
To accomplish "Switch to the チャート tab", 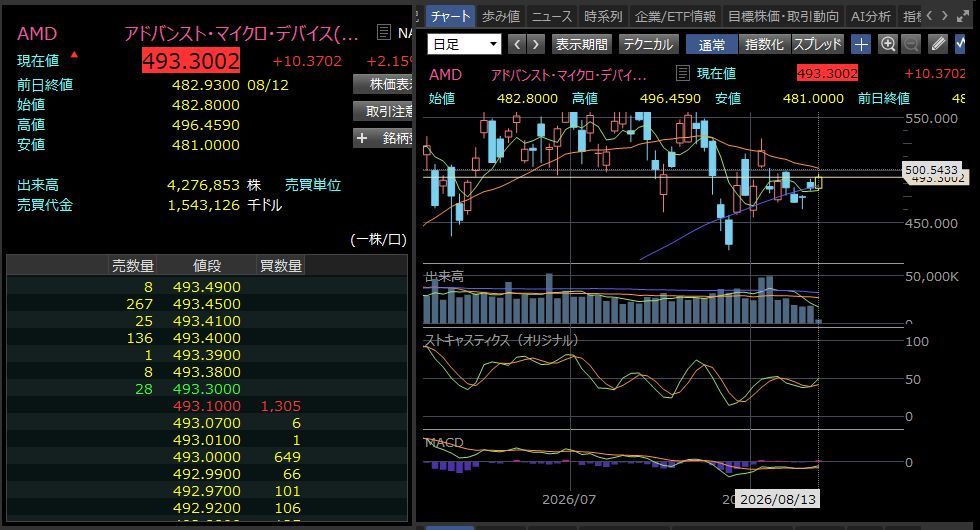I will point(451,16).
